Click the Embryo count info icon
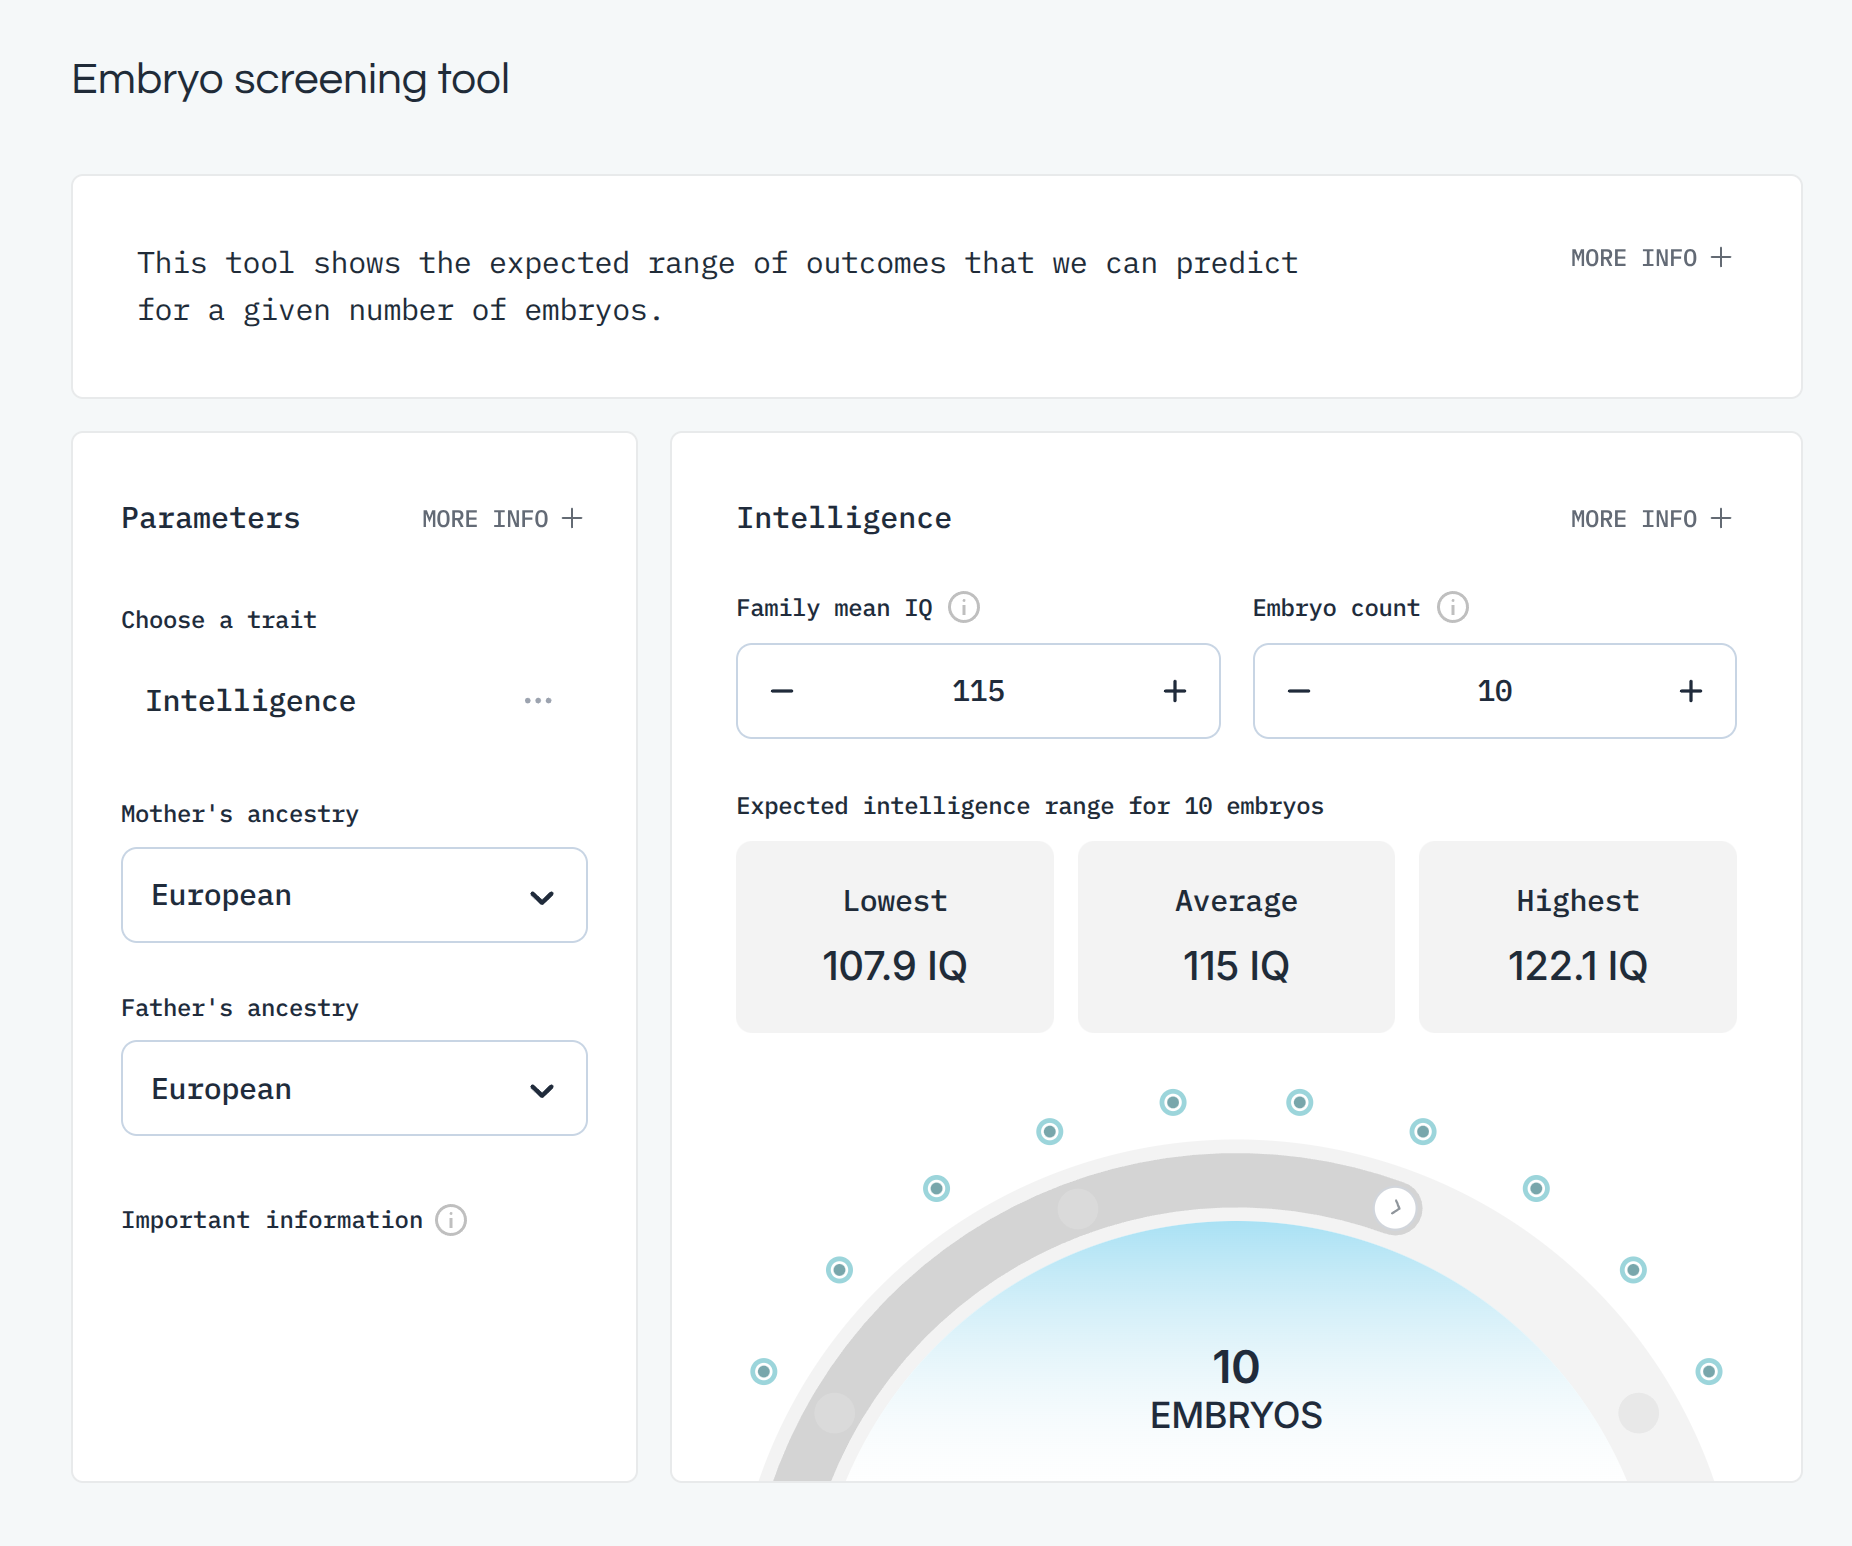1852x1546 pixels. pos(1453,607)
